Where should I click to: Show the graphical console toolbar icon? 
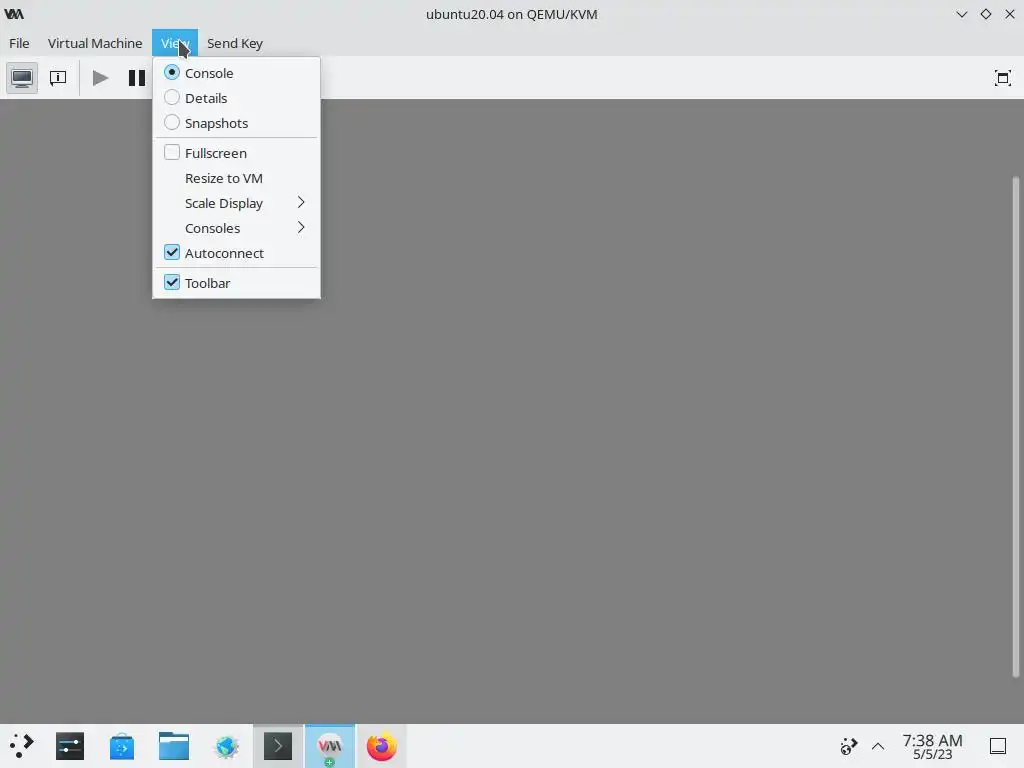[22, 78]
